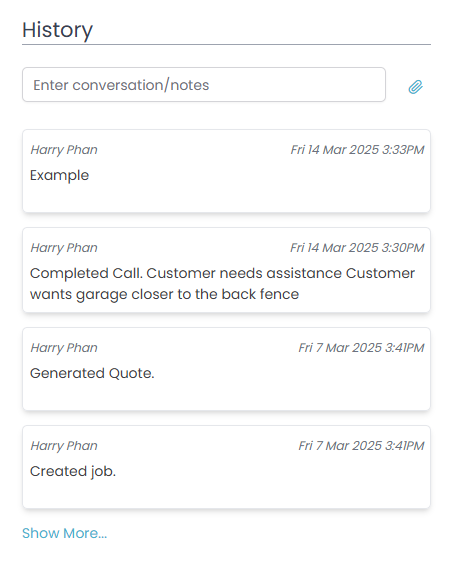Viewport: 471px width, 568px height.
Task: Click the Created job entry's 3:41PM timestamp
Action: point(361,446)
